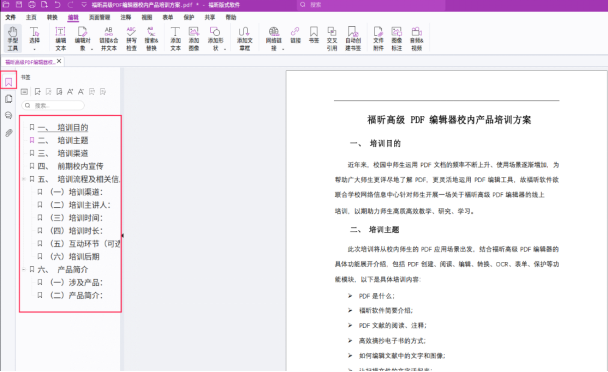The width and height of the screenshot is (608, 372).
Task: Open Link & Join Text (链接&合并文本)
Action: 109,38
